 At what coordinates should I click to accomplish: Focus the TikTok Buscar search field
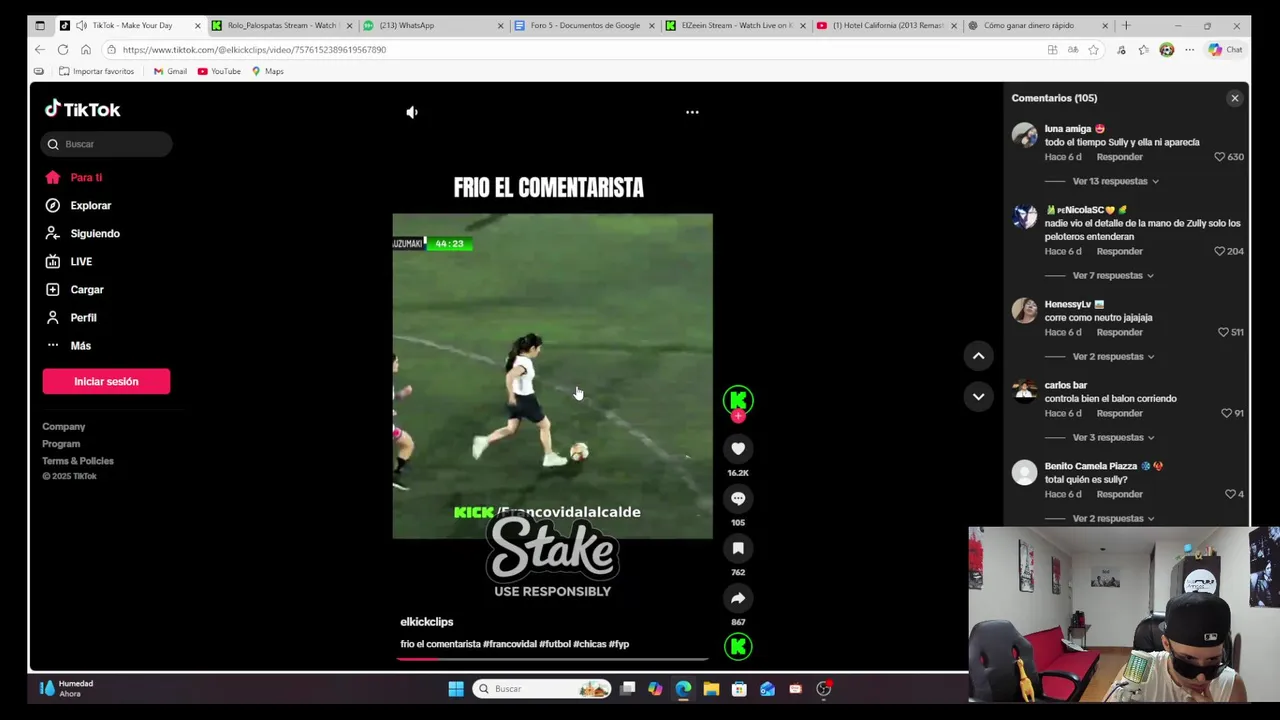pos(106,144)
